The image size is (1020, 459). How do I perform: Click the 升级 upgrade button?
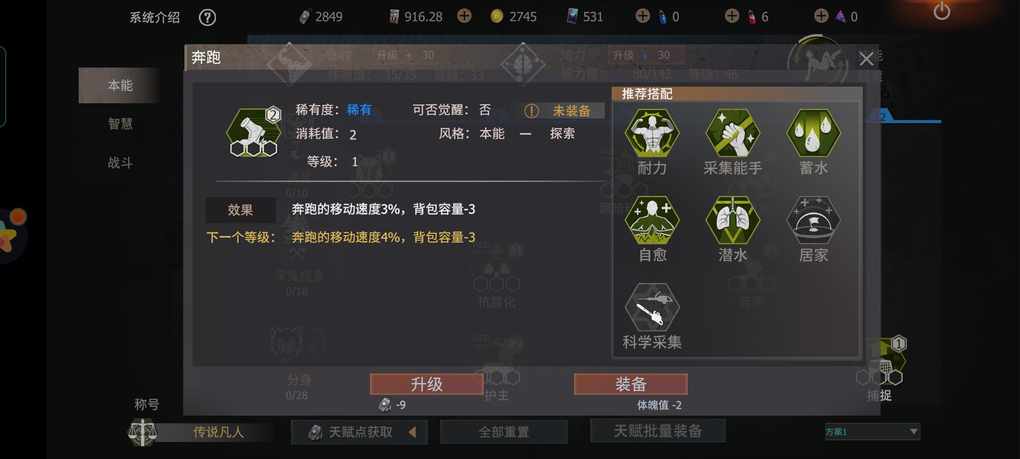pos(427,384)
